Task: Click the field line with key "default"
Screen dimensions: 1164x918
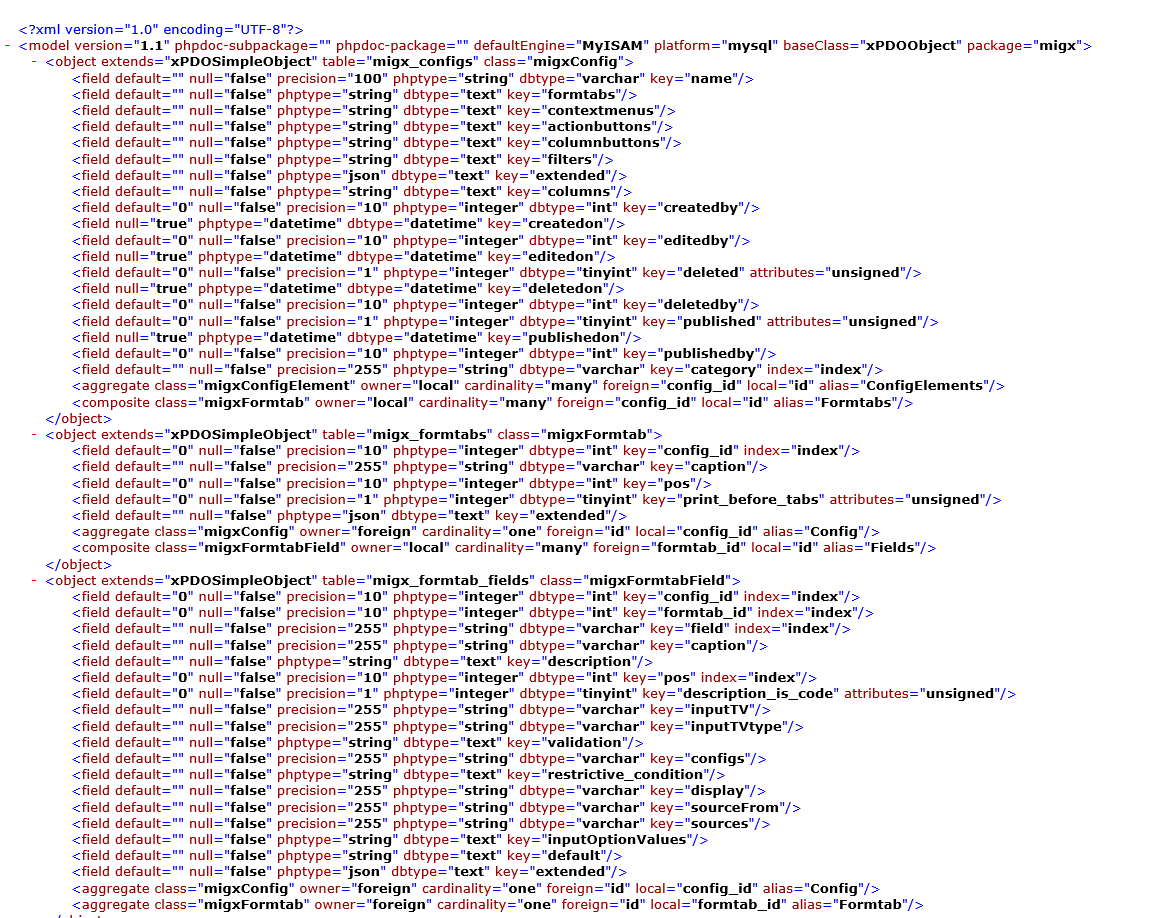Action: pos(347,856)
